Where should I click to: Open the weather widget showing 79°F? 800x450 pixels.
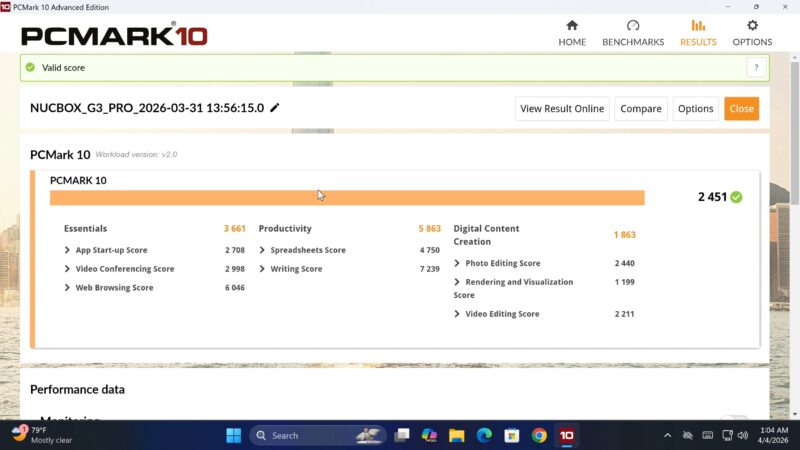pyautogui.click(x=42, y=435)
